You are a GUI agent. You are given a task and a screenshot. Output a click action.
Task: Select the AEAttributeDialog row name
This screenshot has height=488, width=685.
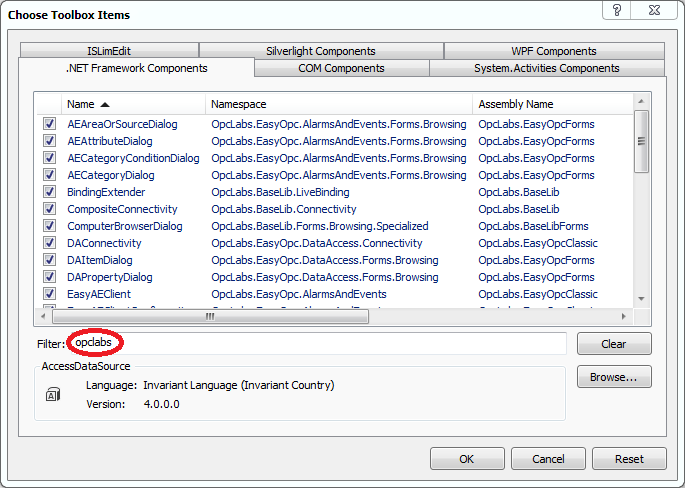click(110, 141)
